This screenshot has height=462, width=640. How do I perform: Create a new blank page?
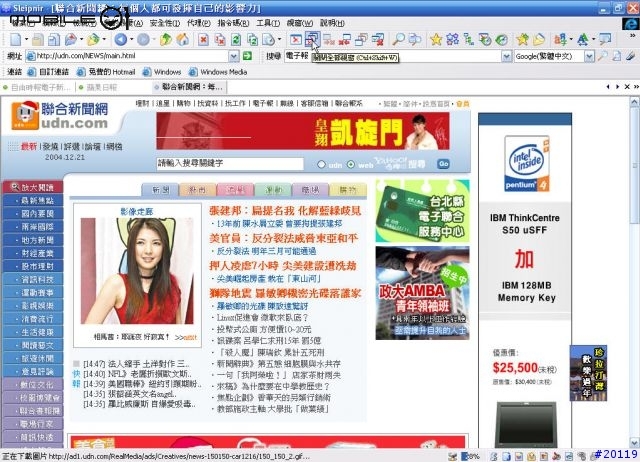click(16, 40)
